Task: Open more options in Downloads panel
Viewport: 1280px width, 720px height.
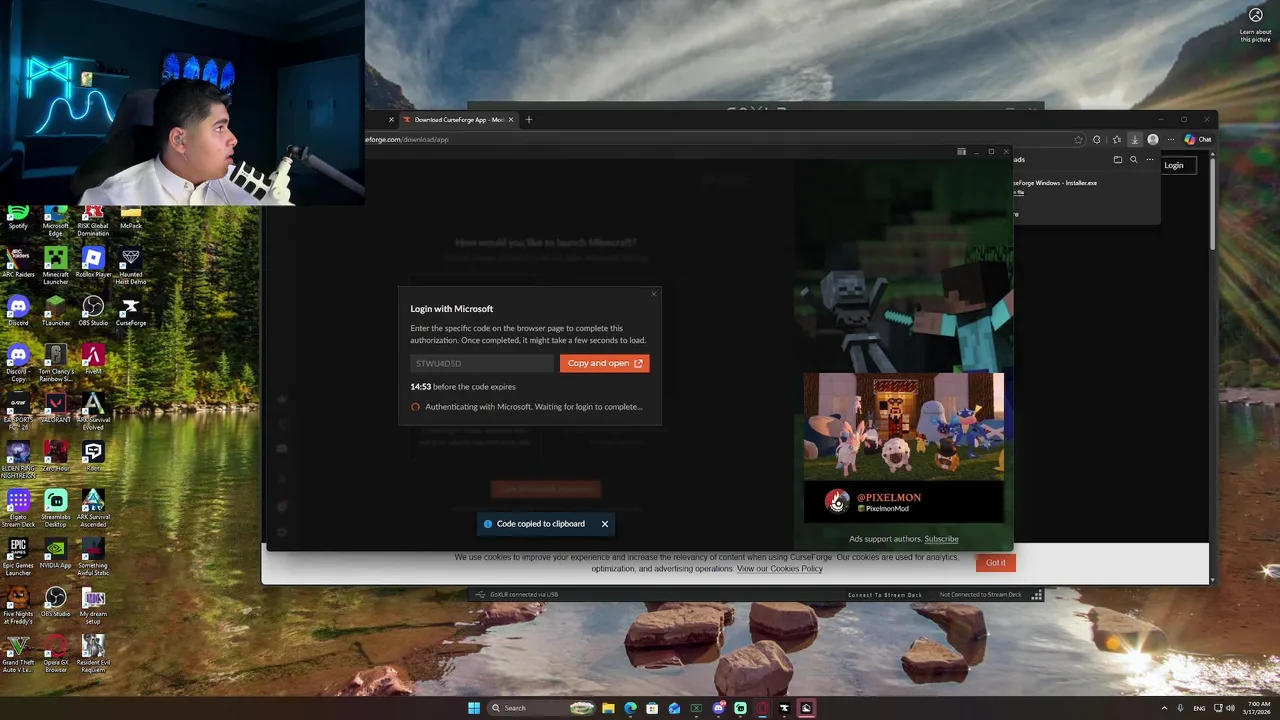Action: point(1150,159)
